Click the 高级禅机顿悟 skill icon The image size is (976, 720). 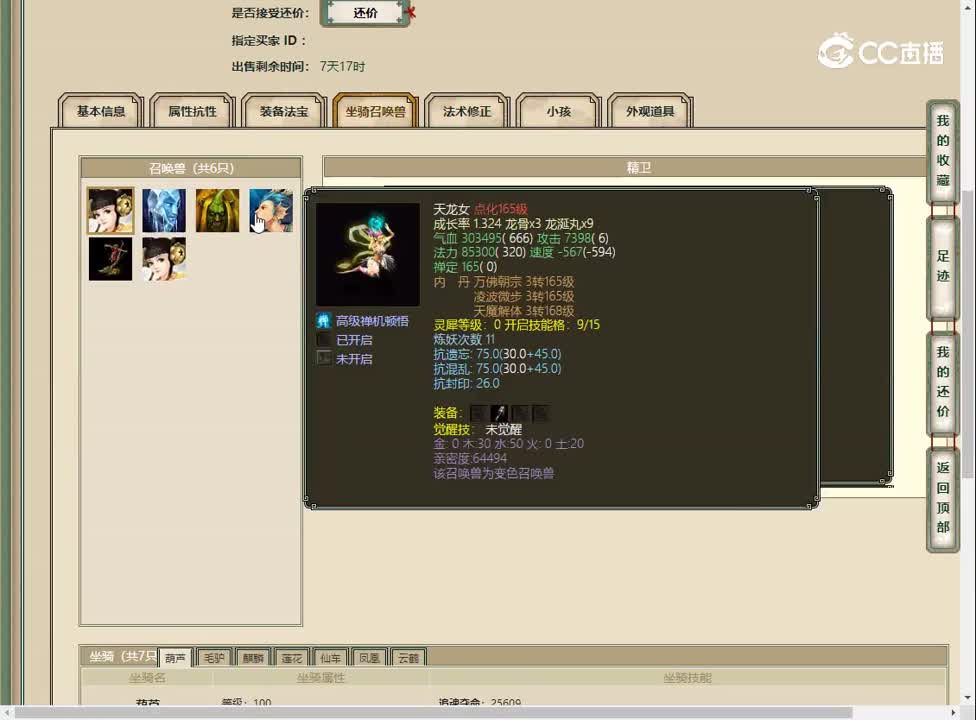click(323, 322)
